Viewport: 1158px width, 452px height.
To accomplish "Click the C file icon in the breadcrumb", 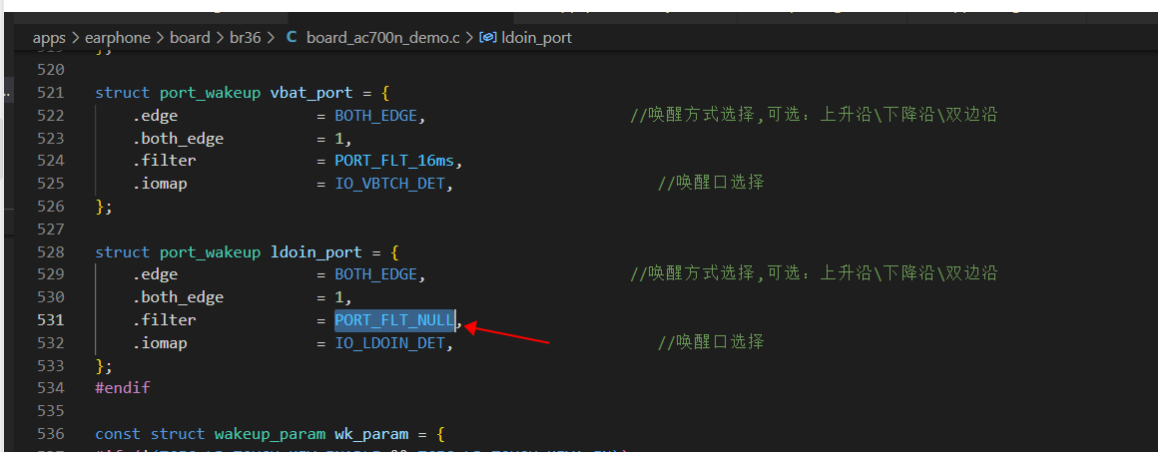I will tap(291, 37).
